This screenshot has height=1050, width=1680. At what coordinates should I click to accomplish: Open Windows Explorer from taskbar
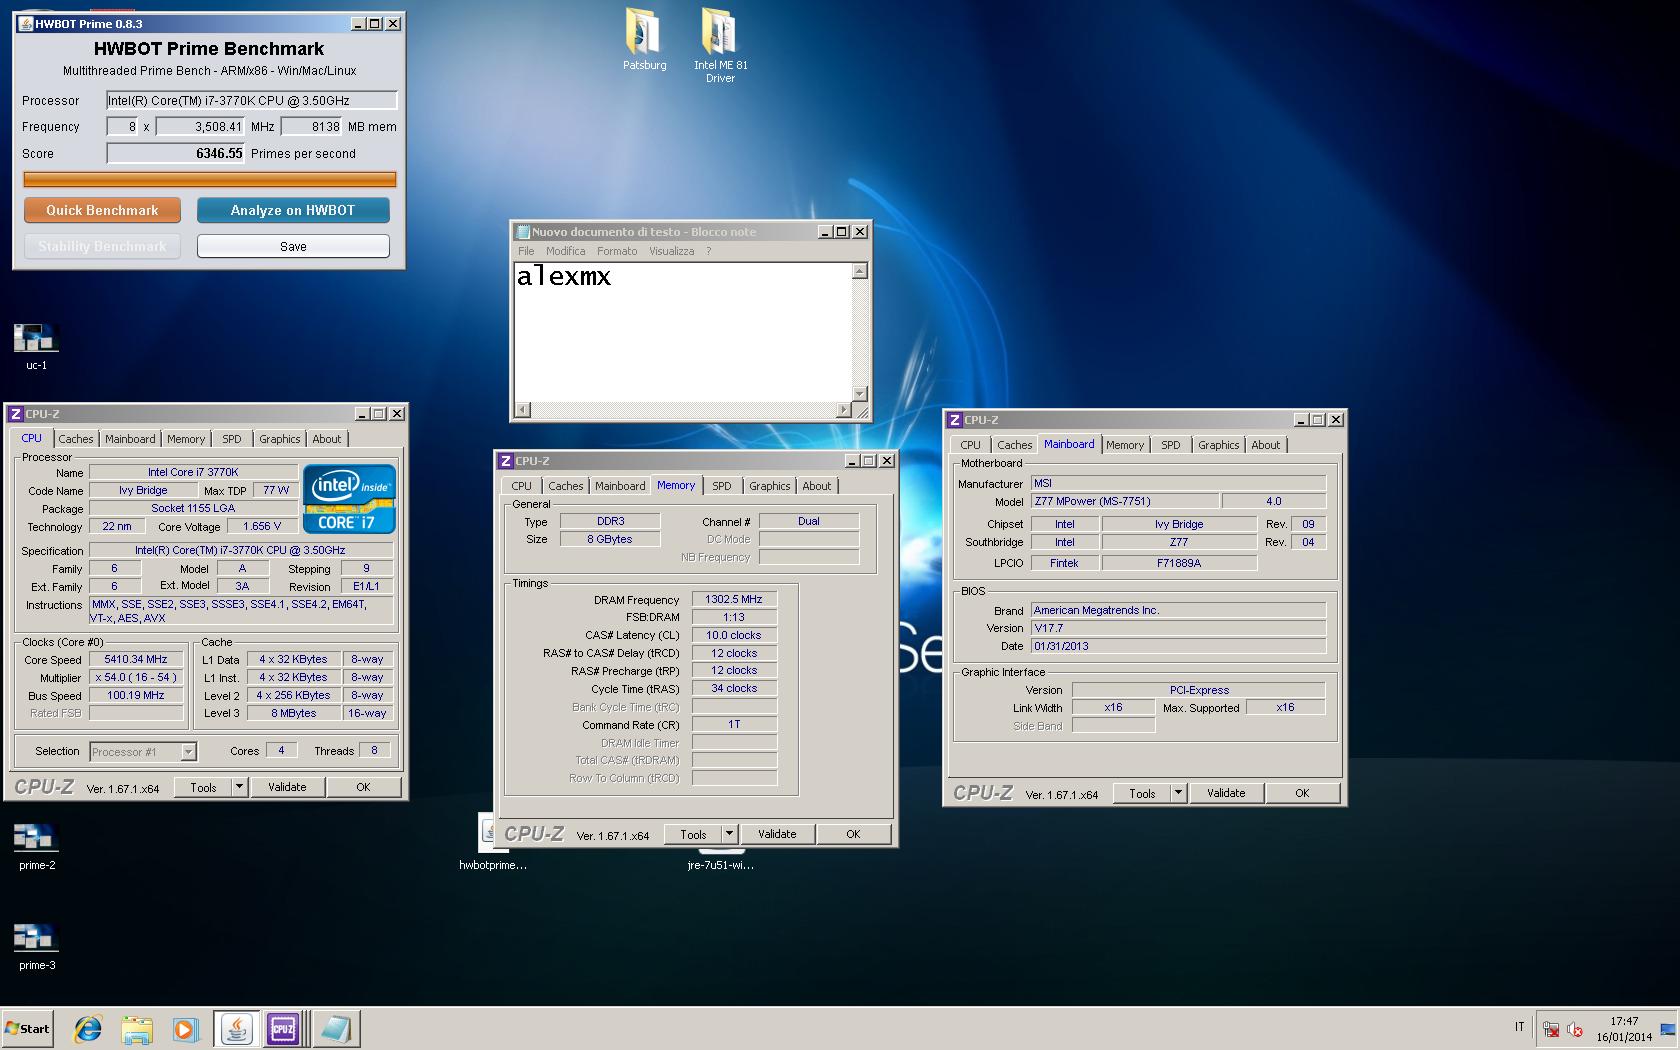point(137,1029)
